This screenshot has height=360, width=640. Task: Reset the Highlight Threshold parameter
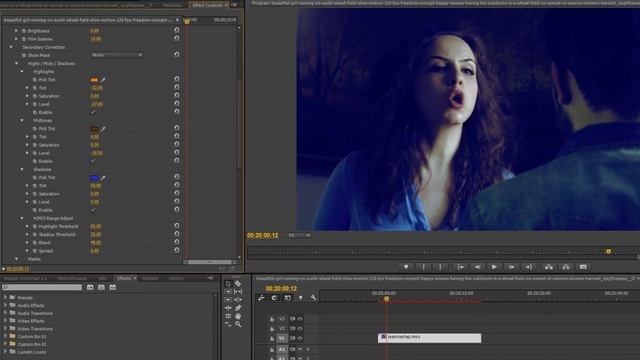tap(177, 226)
